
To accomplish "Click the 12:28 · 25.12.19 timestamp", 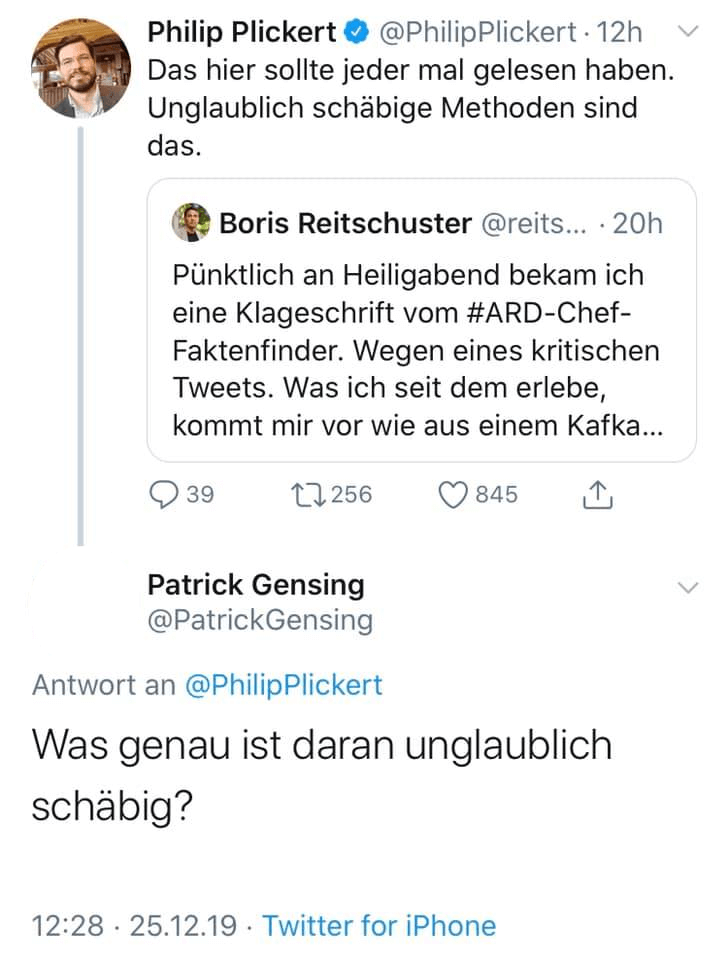I will pos(135,926).
